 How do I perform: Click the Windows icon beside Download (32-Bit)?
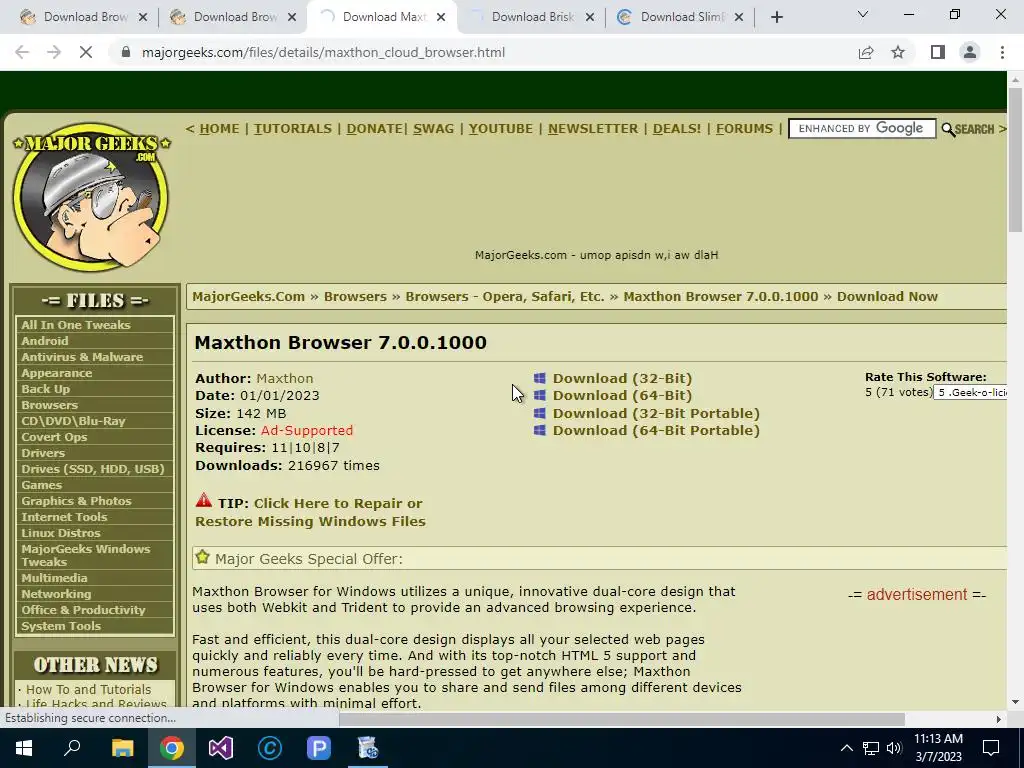[x=539, y=378]
